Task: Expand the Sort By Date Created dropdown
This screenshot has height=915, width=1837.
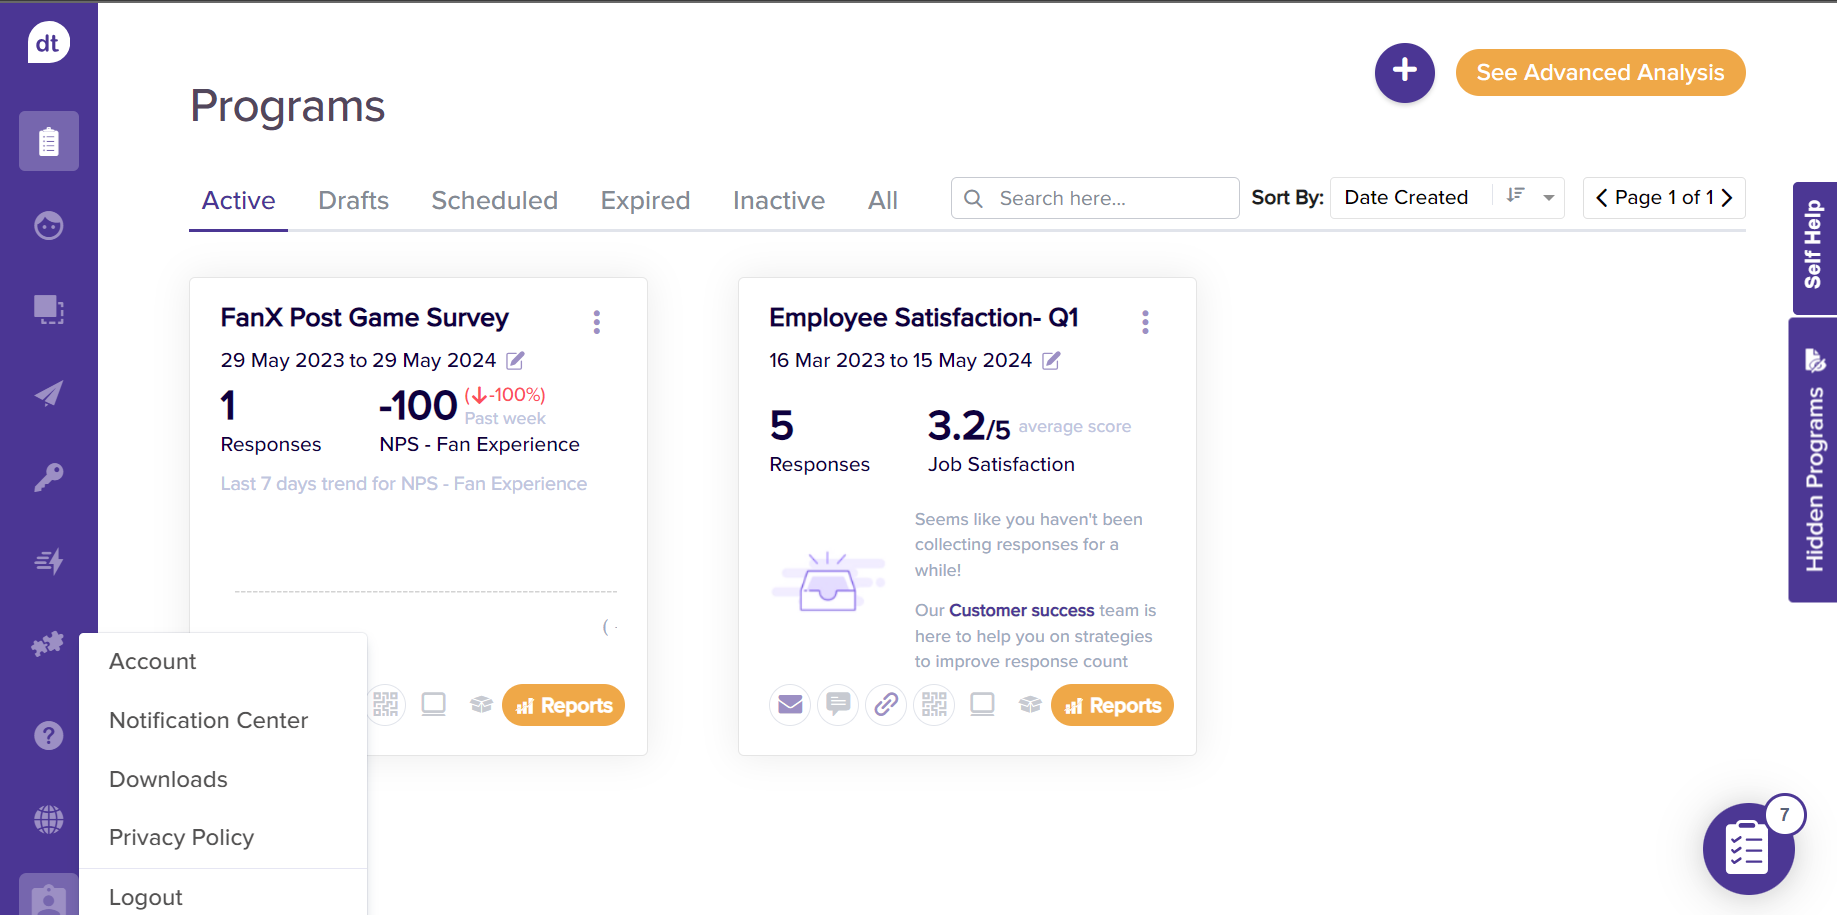Action: (x=1548, y=198)
